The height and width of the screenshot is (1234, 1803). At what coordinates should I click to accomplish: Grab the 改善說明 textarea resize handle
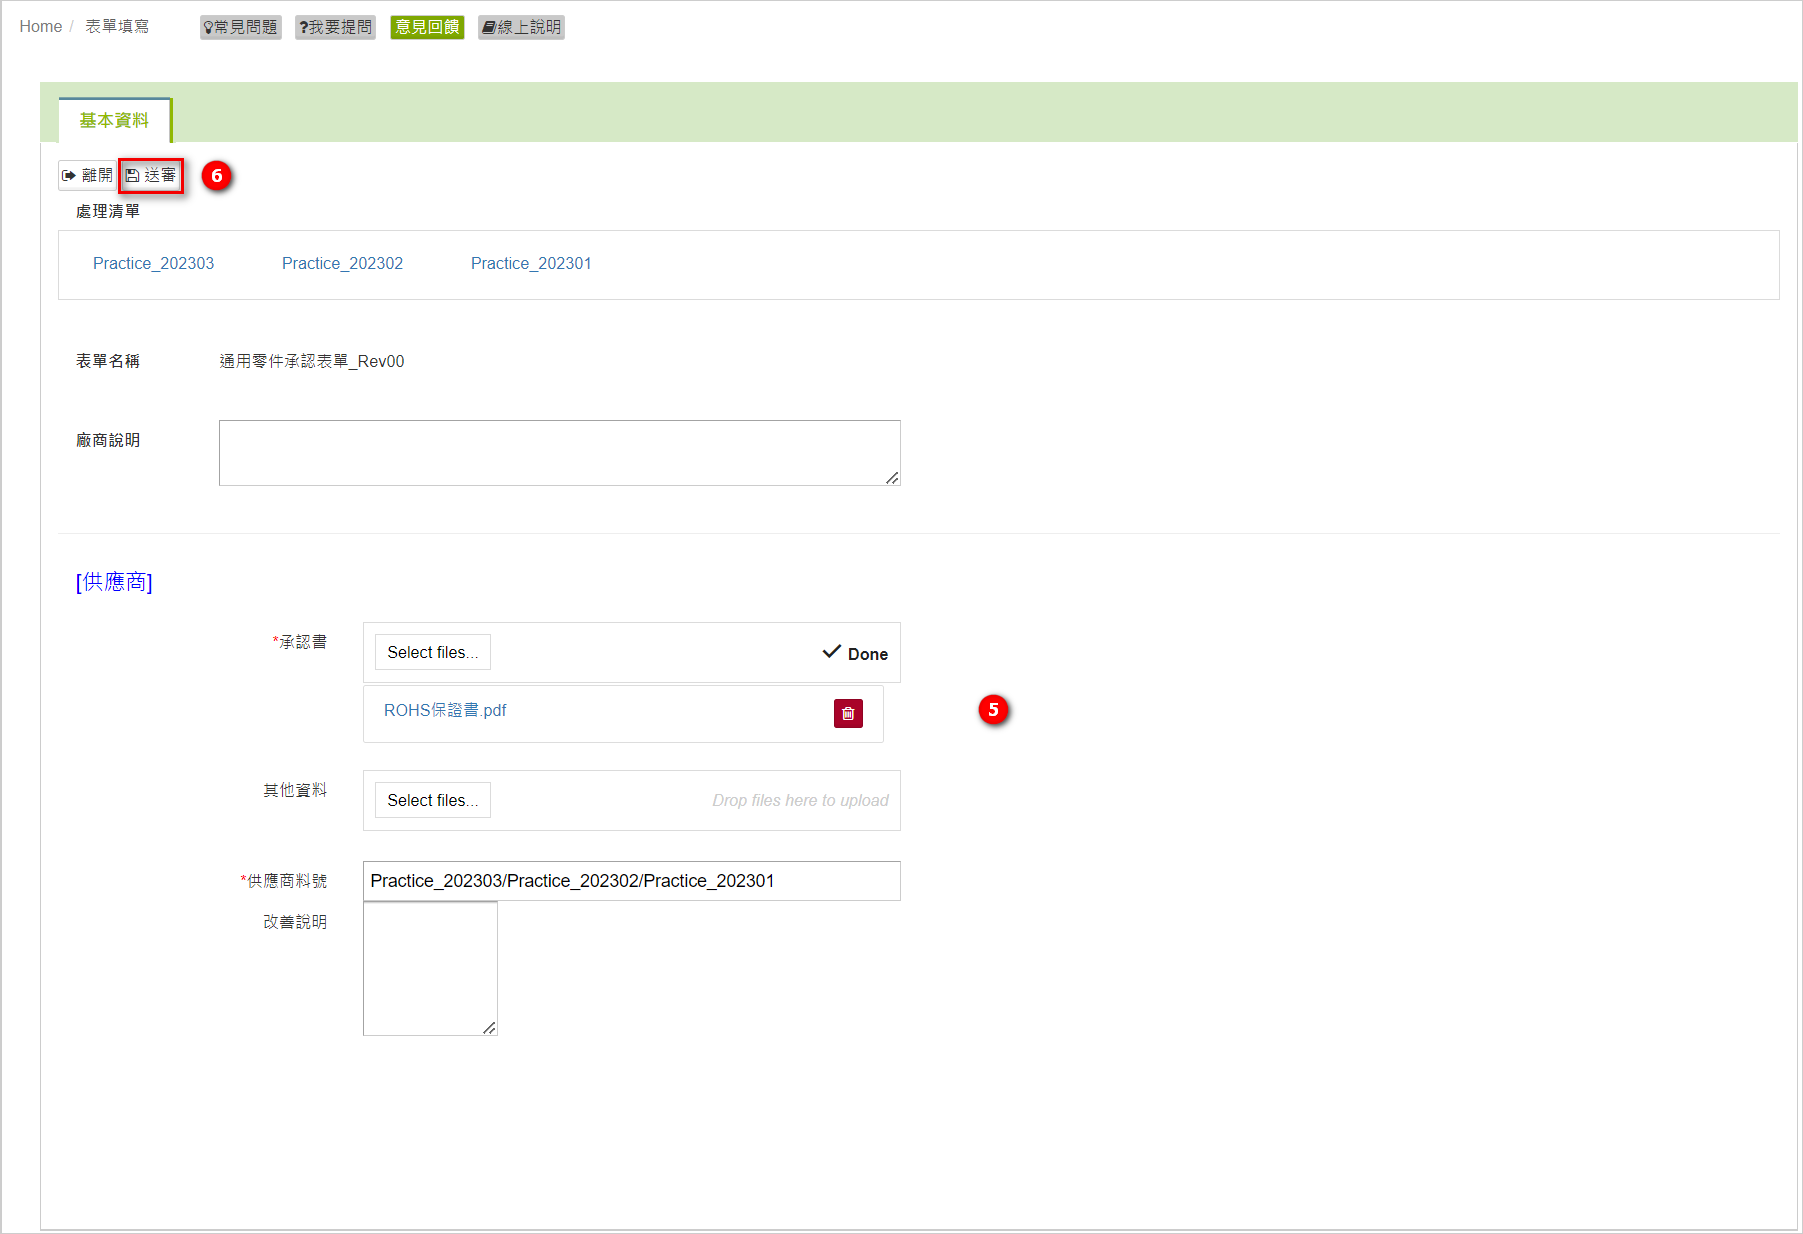pyautogui.click(x=489, y=1028)
